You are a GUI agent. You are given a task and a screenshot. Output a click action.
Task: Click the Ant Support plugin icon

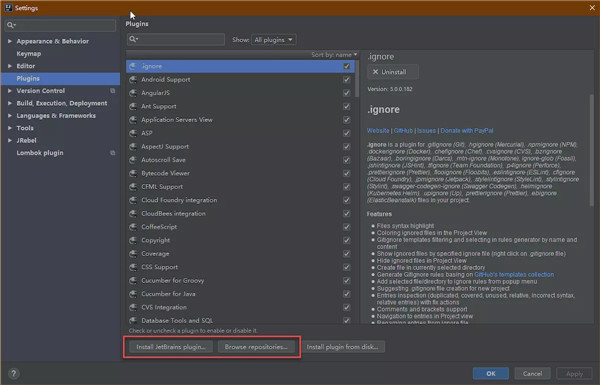[x=133, y=106]
